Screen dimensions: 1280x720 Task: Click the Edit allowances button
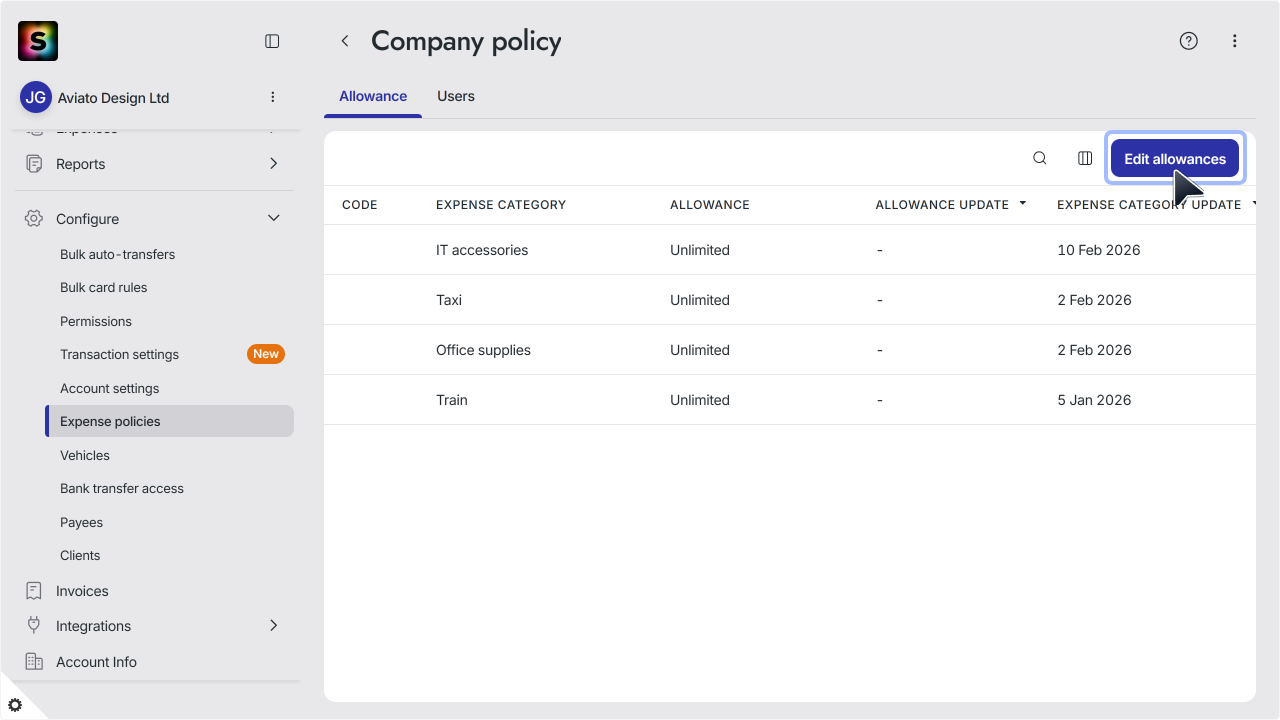click(1175, 158)
